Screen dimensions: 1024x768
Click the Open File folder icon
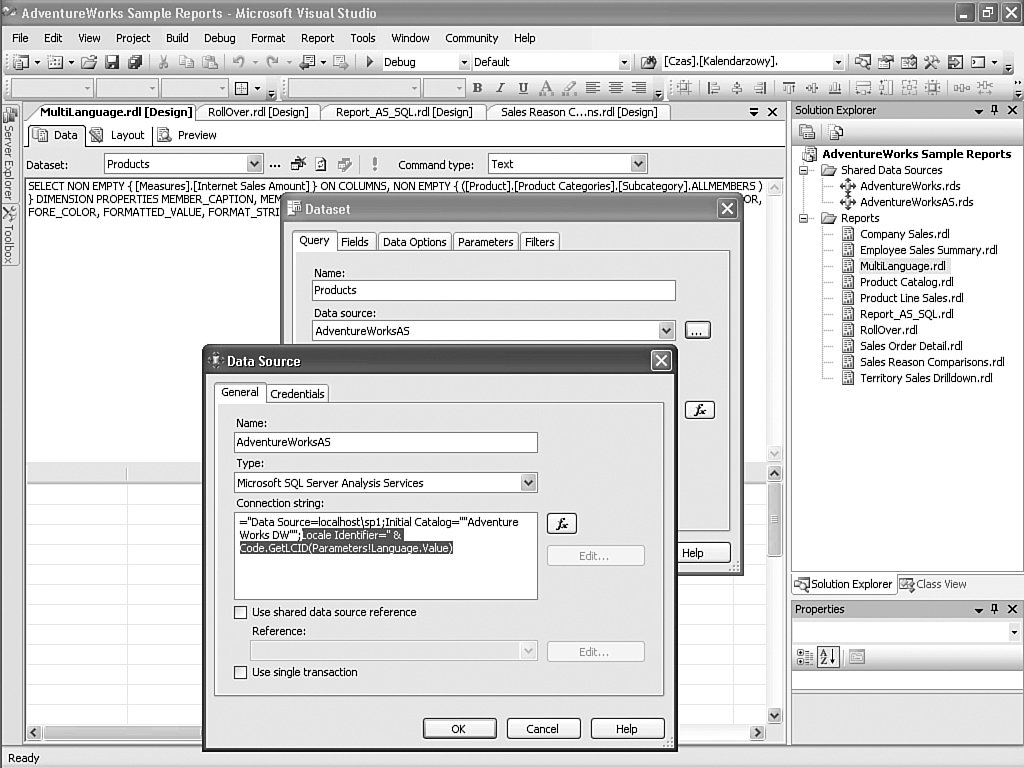(x=89, y=62)
